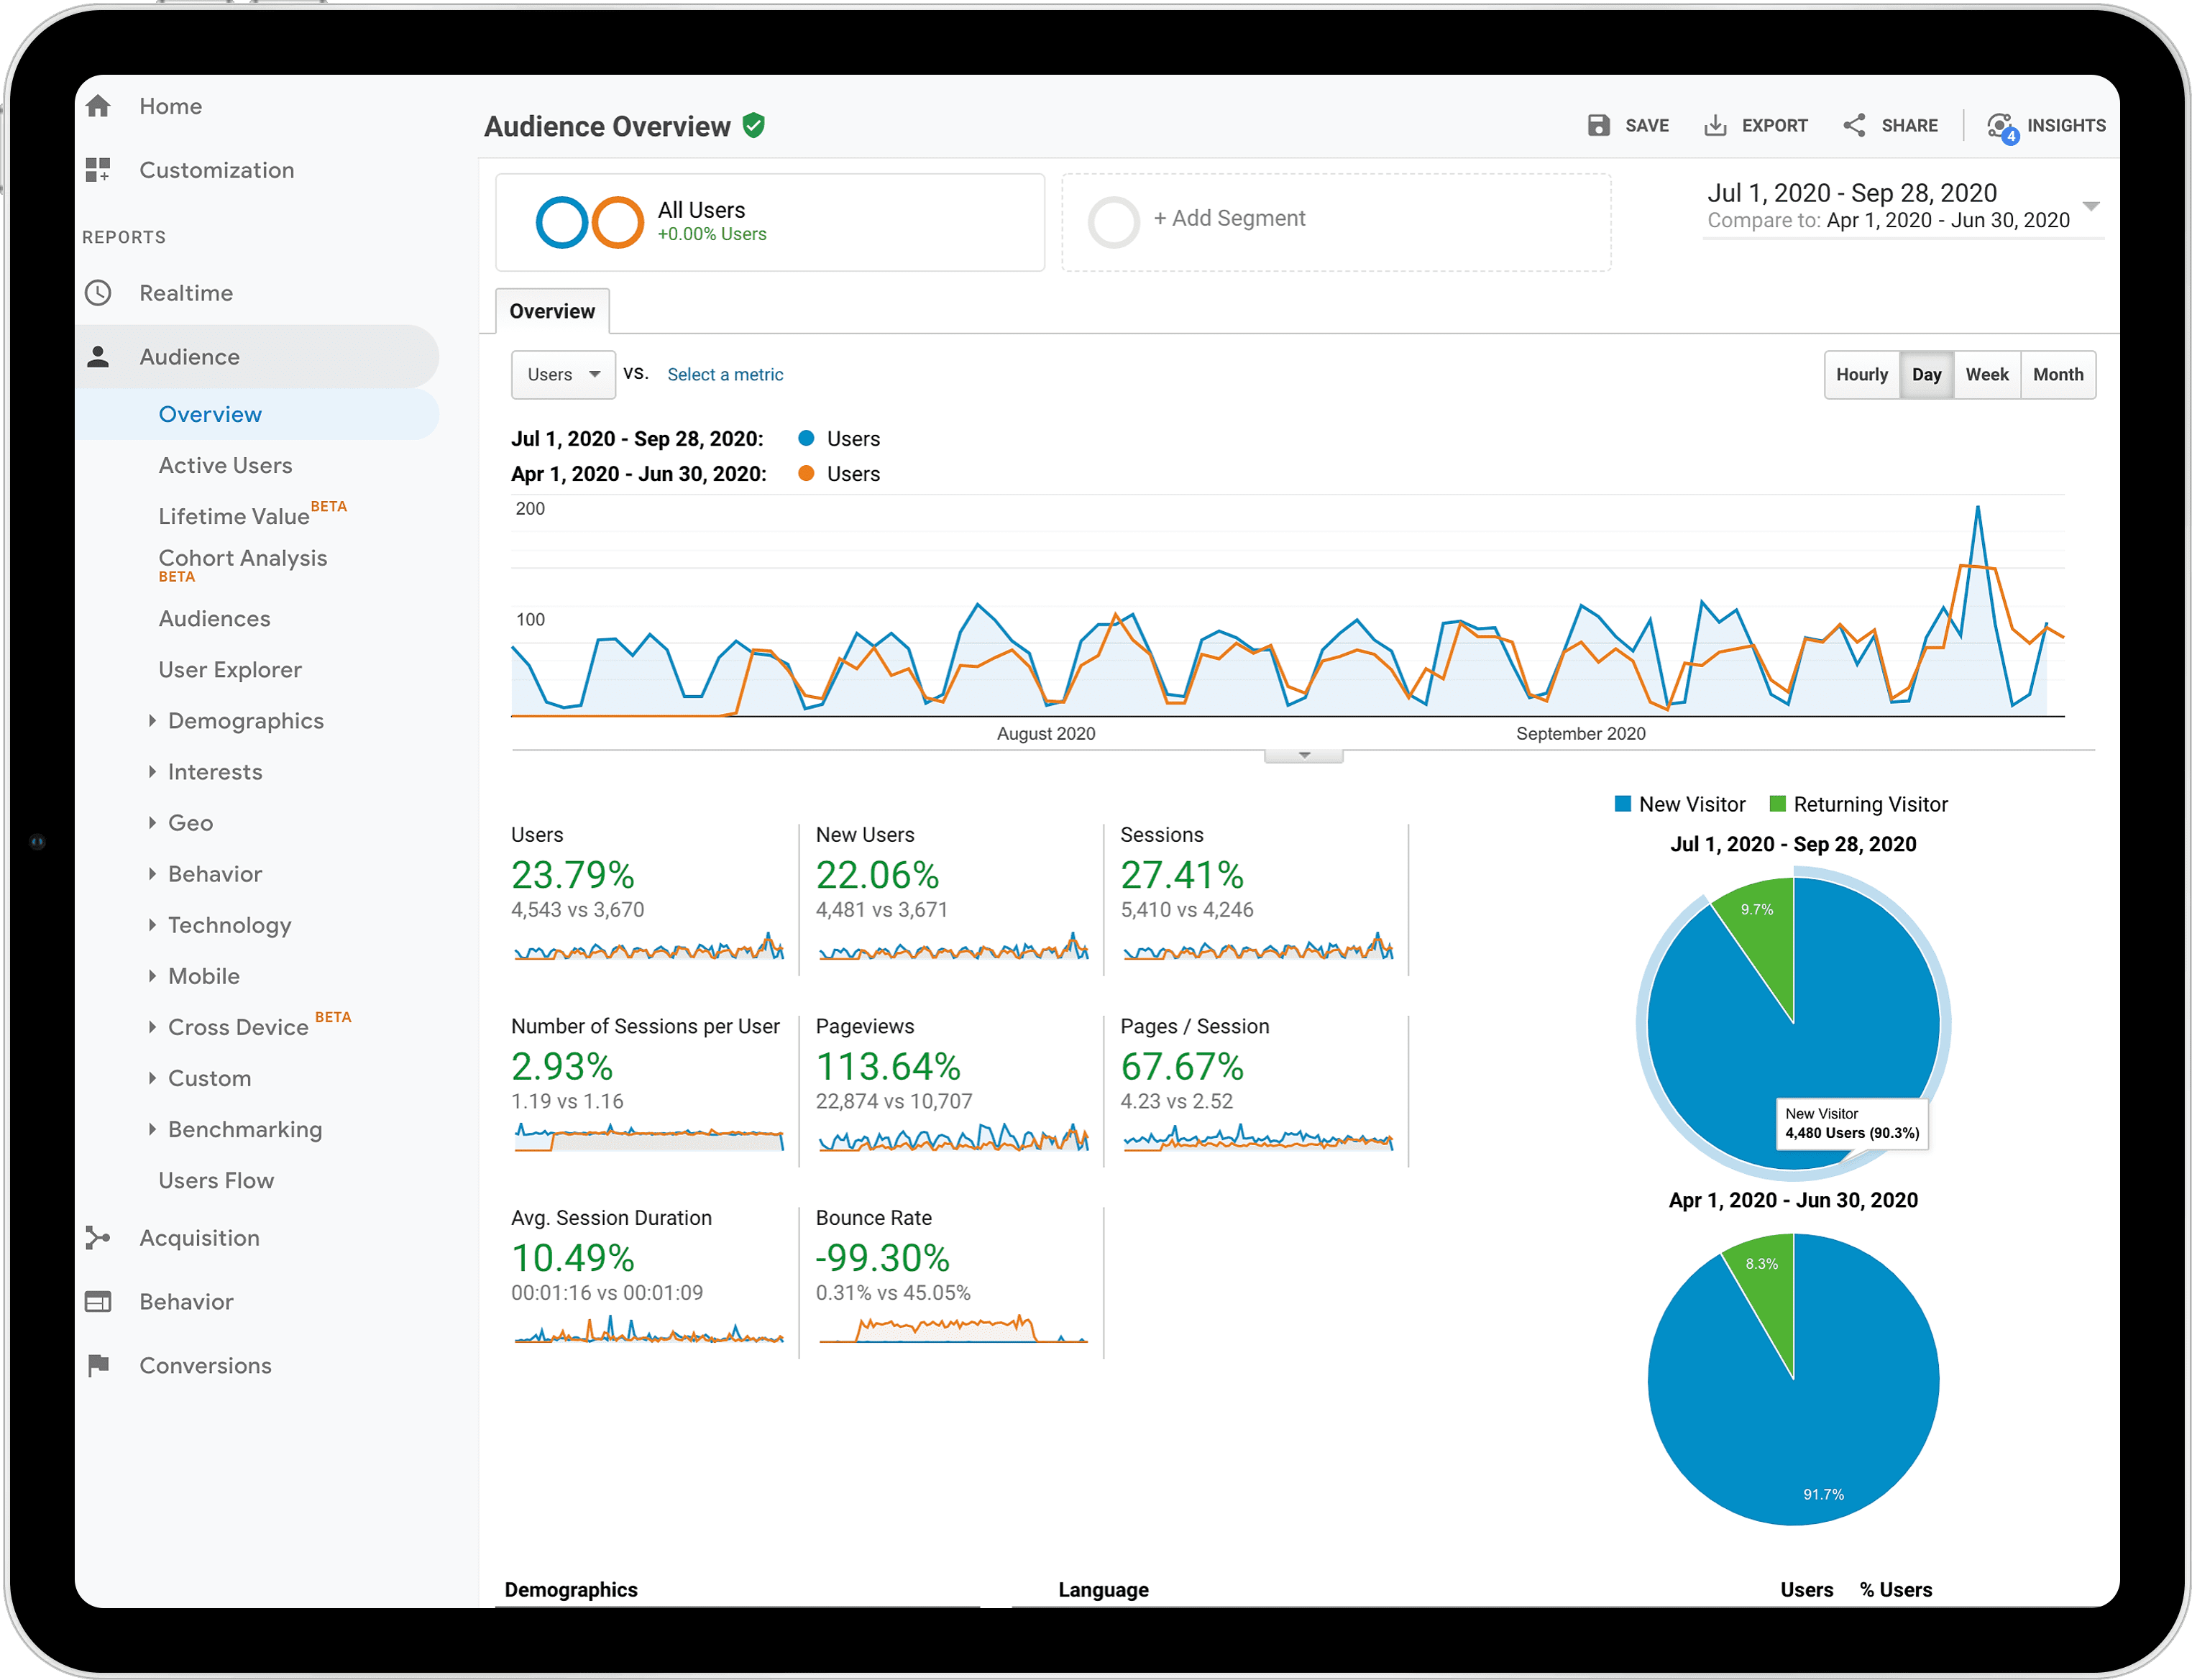Screen dimensions: 2192x1680
Task: Click Select a metric link
Action: pos(725,375)
